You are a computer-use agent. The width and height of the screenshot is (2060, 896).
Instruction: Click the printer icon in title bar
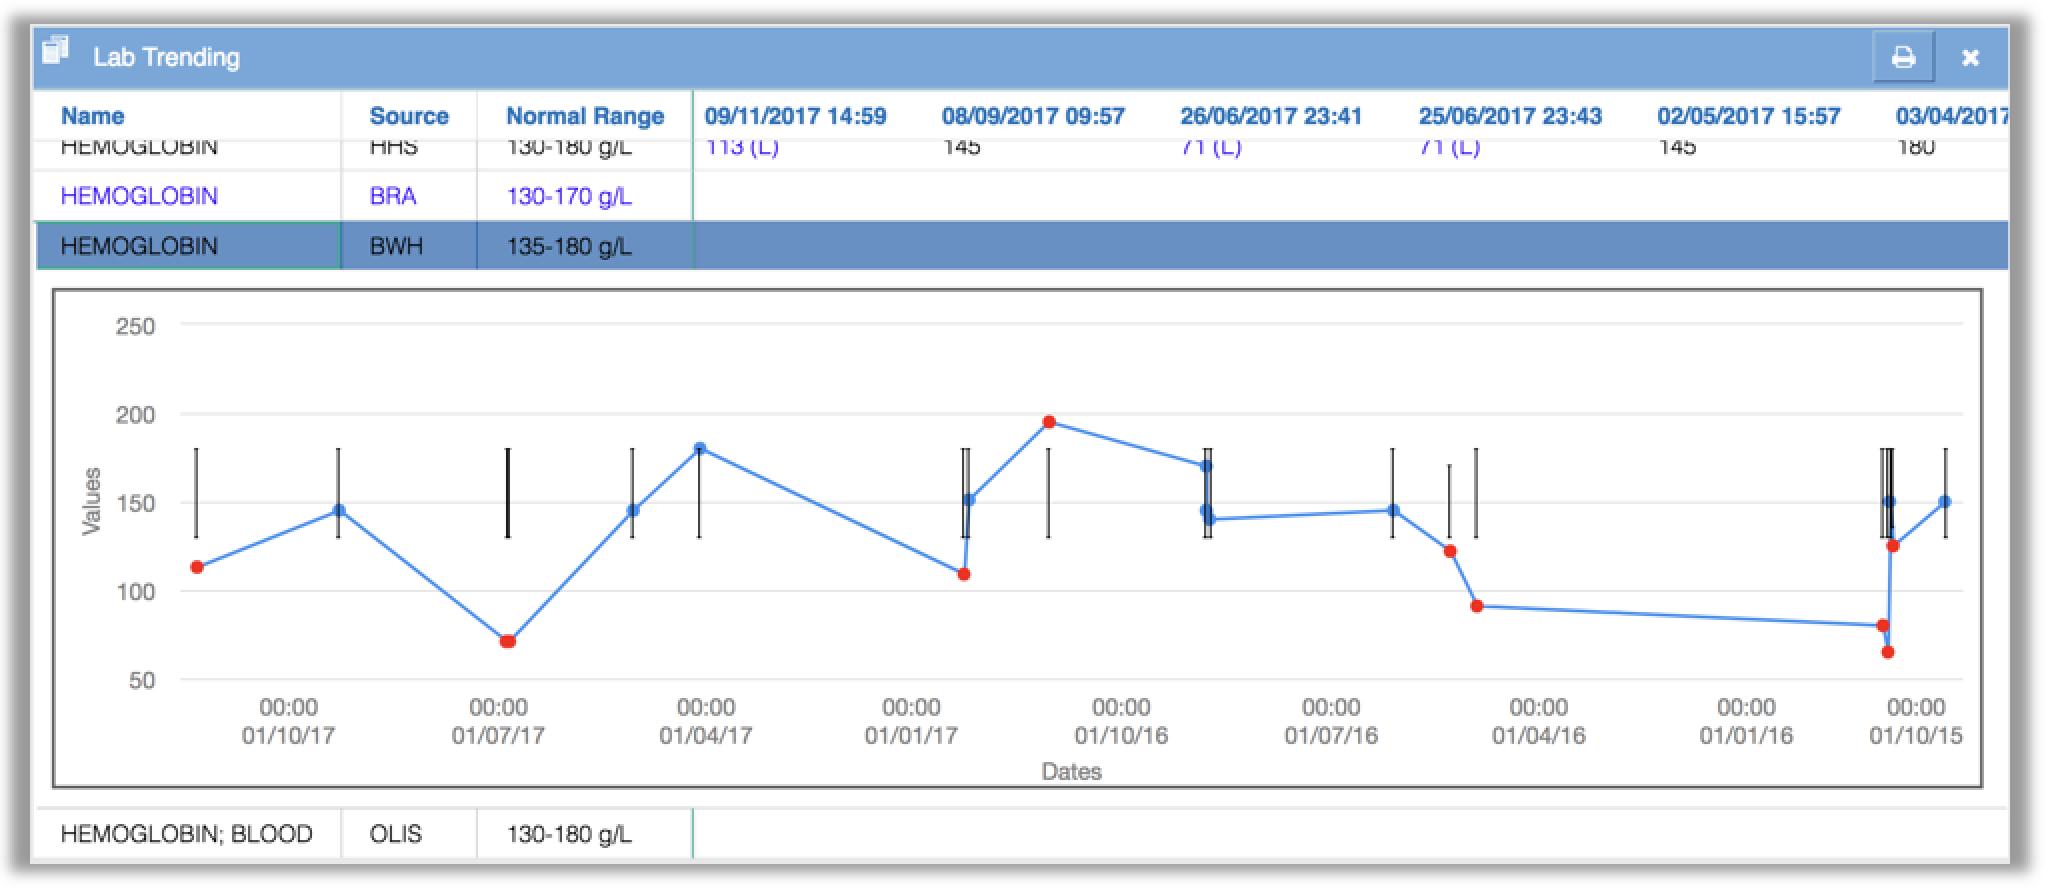click(1903, 57)
